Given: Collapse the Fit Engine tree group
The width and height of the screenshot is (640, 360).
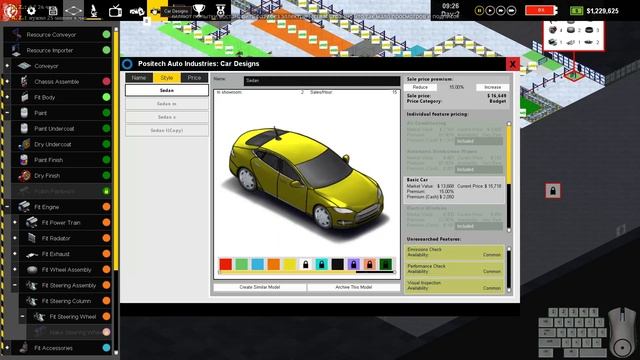Looking at the screenshot, I should coord(7,207).
